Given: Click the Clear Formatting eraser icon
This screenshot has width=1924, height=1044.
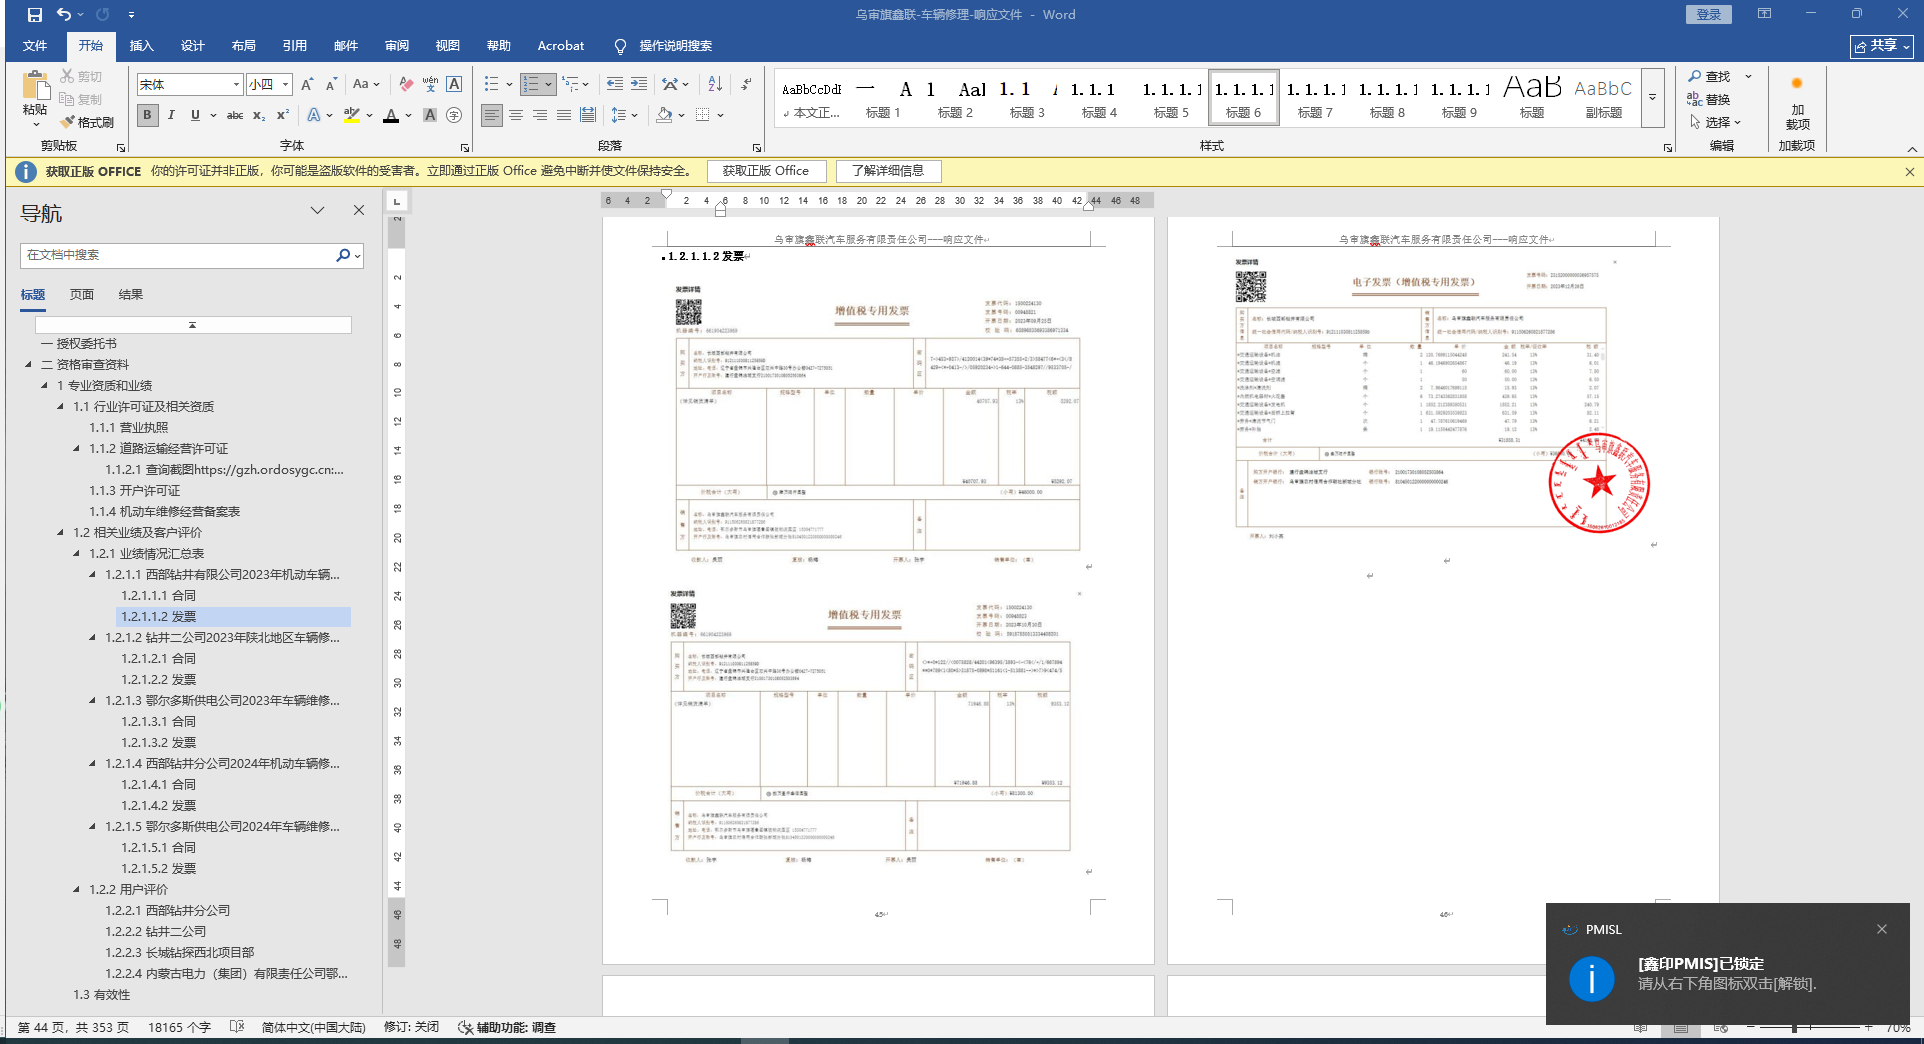Looking at the screenshot, I should (x=406, y=85).
